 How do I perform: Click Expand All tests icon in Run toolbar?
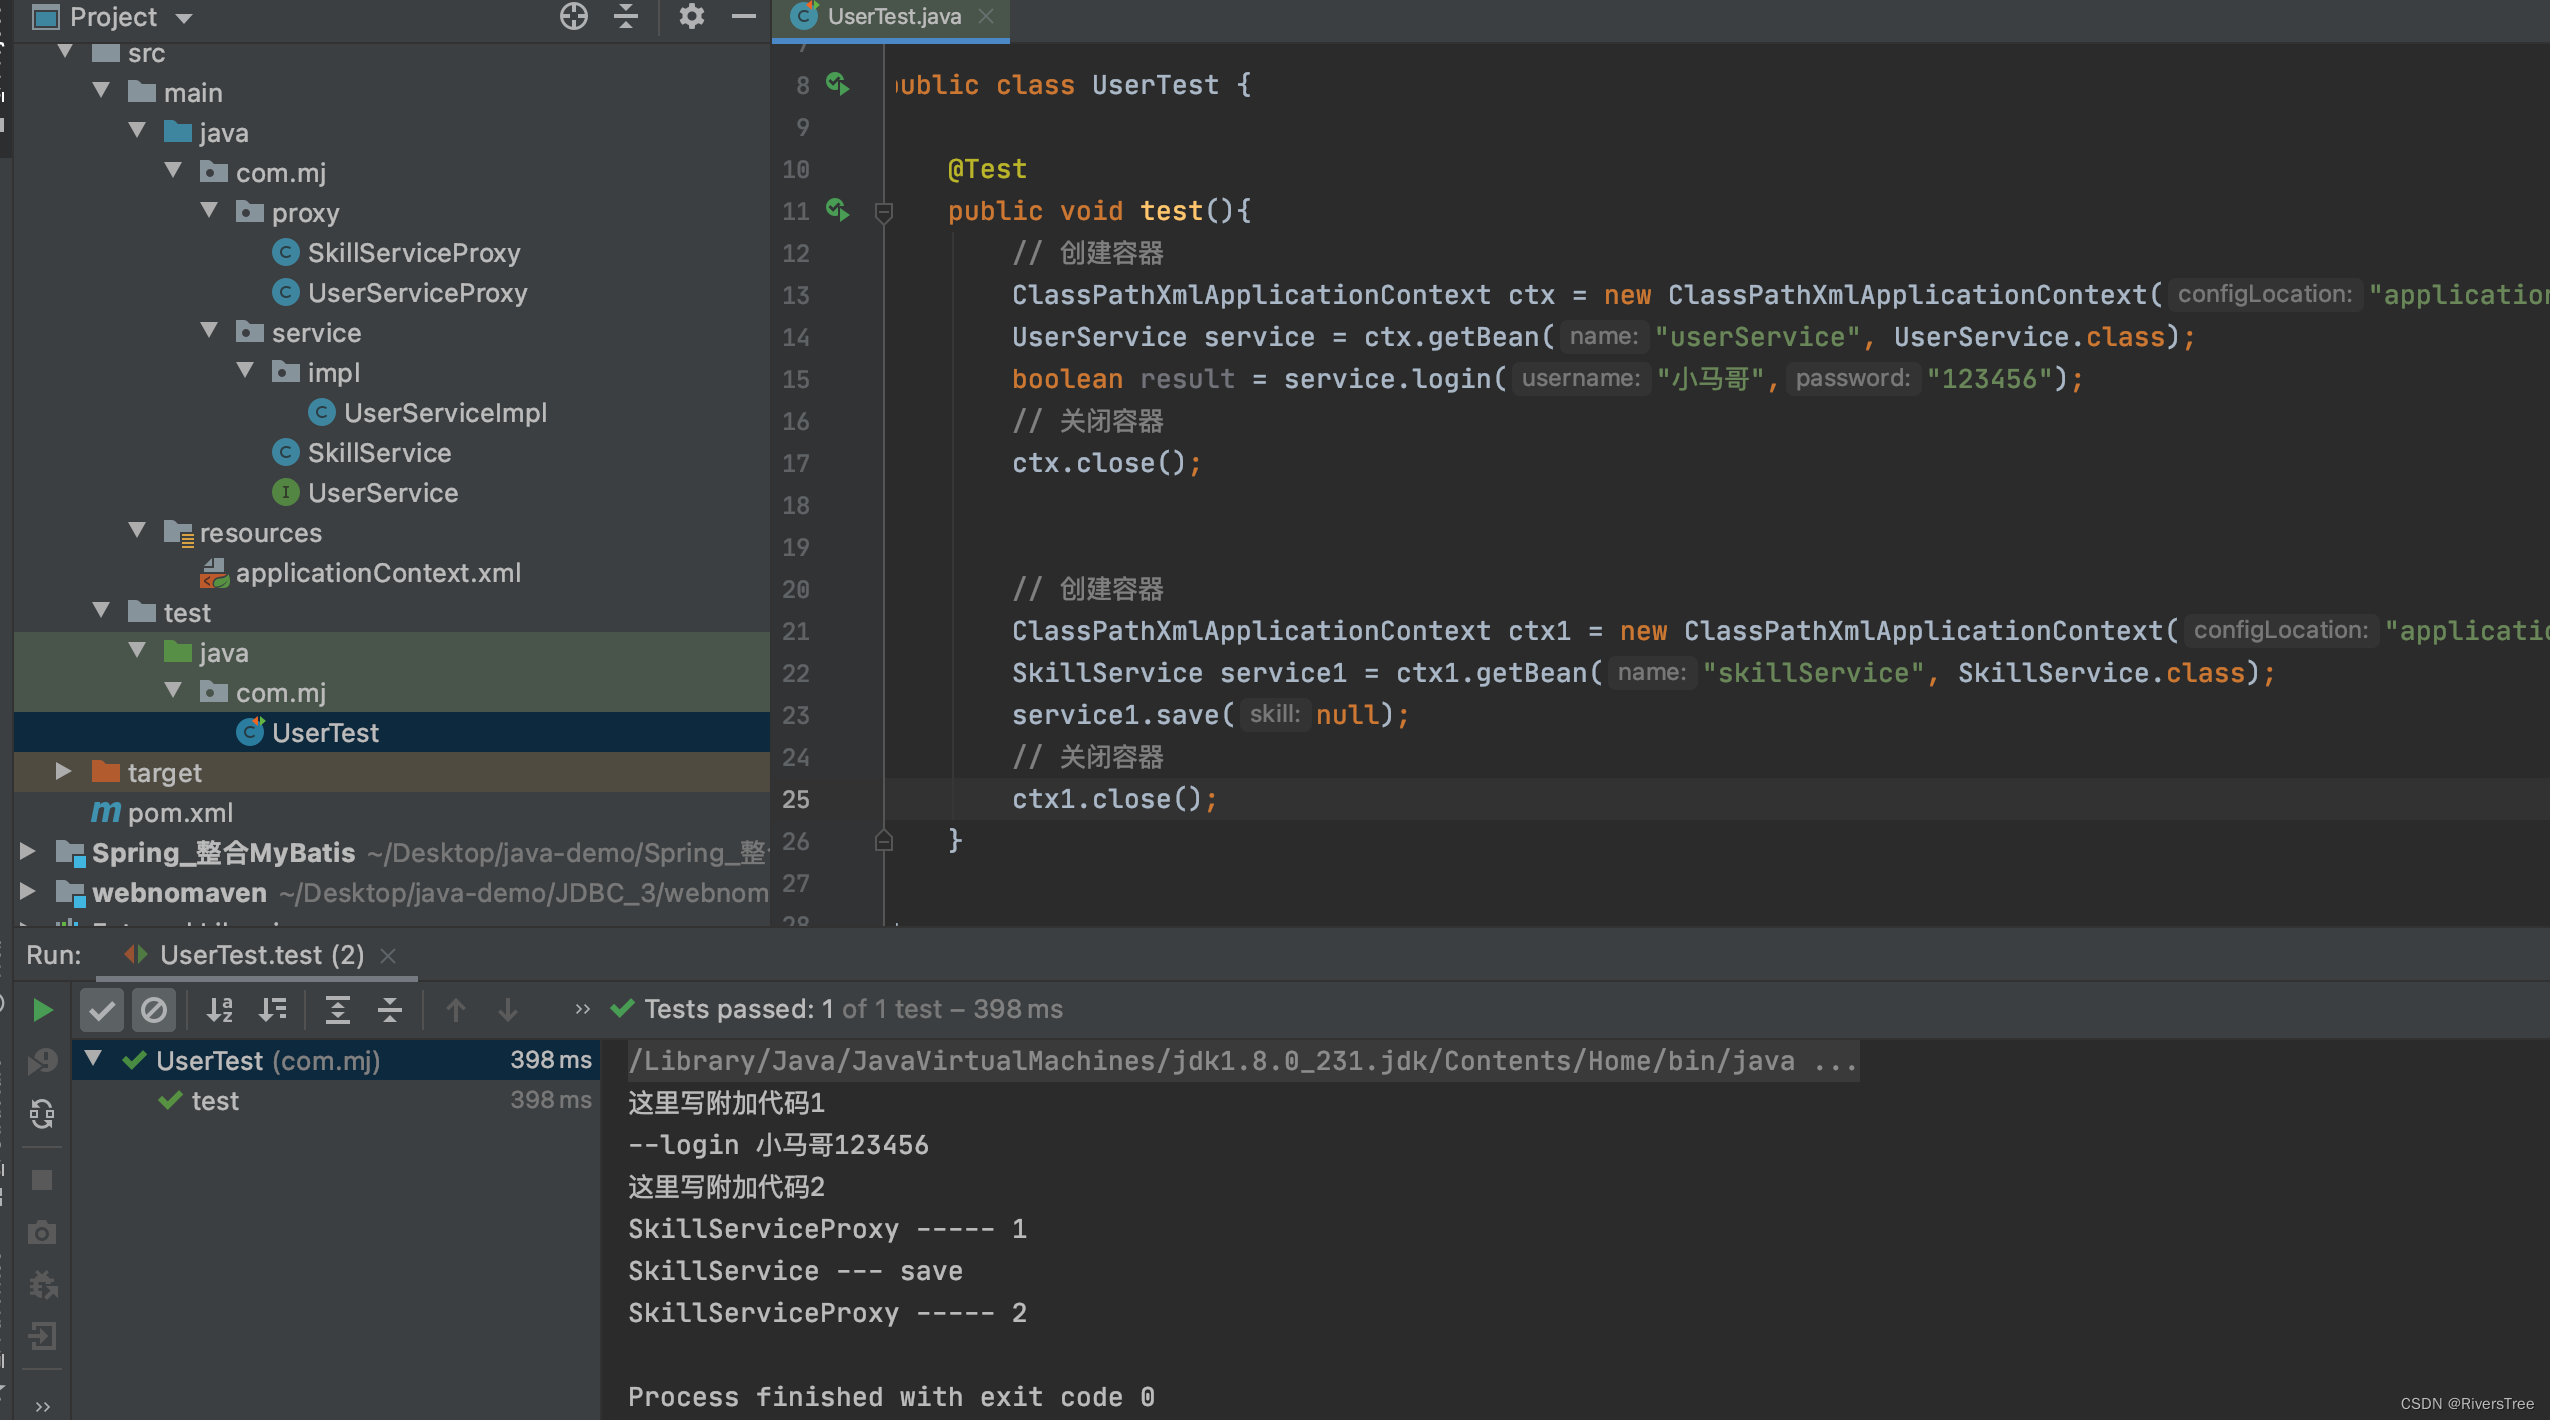338,1010
